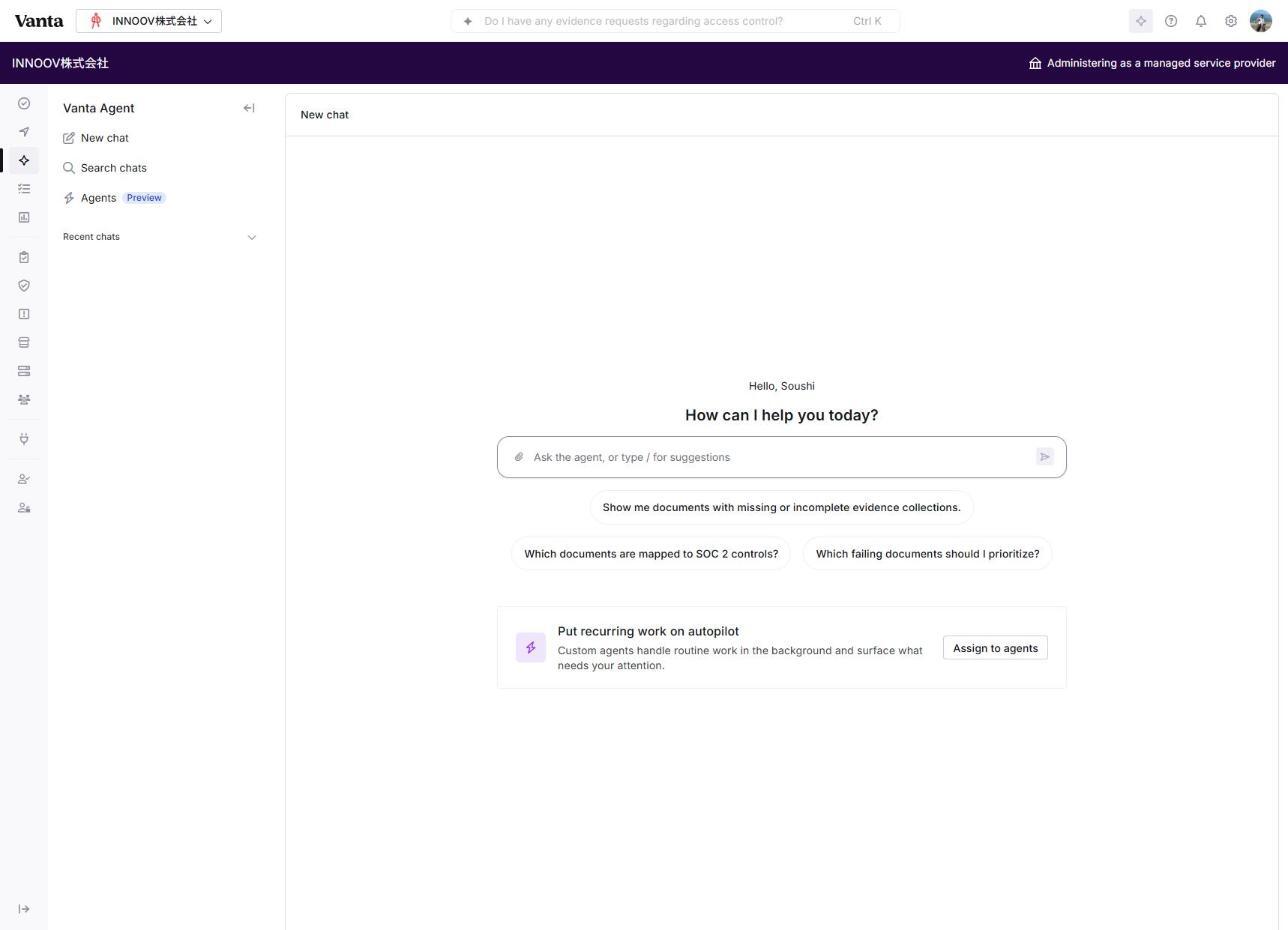Collapse the Vanta Agent side panel
1288x930 pixels.
[249, 108]
